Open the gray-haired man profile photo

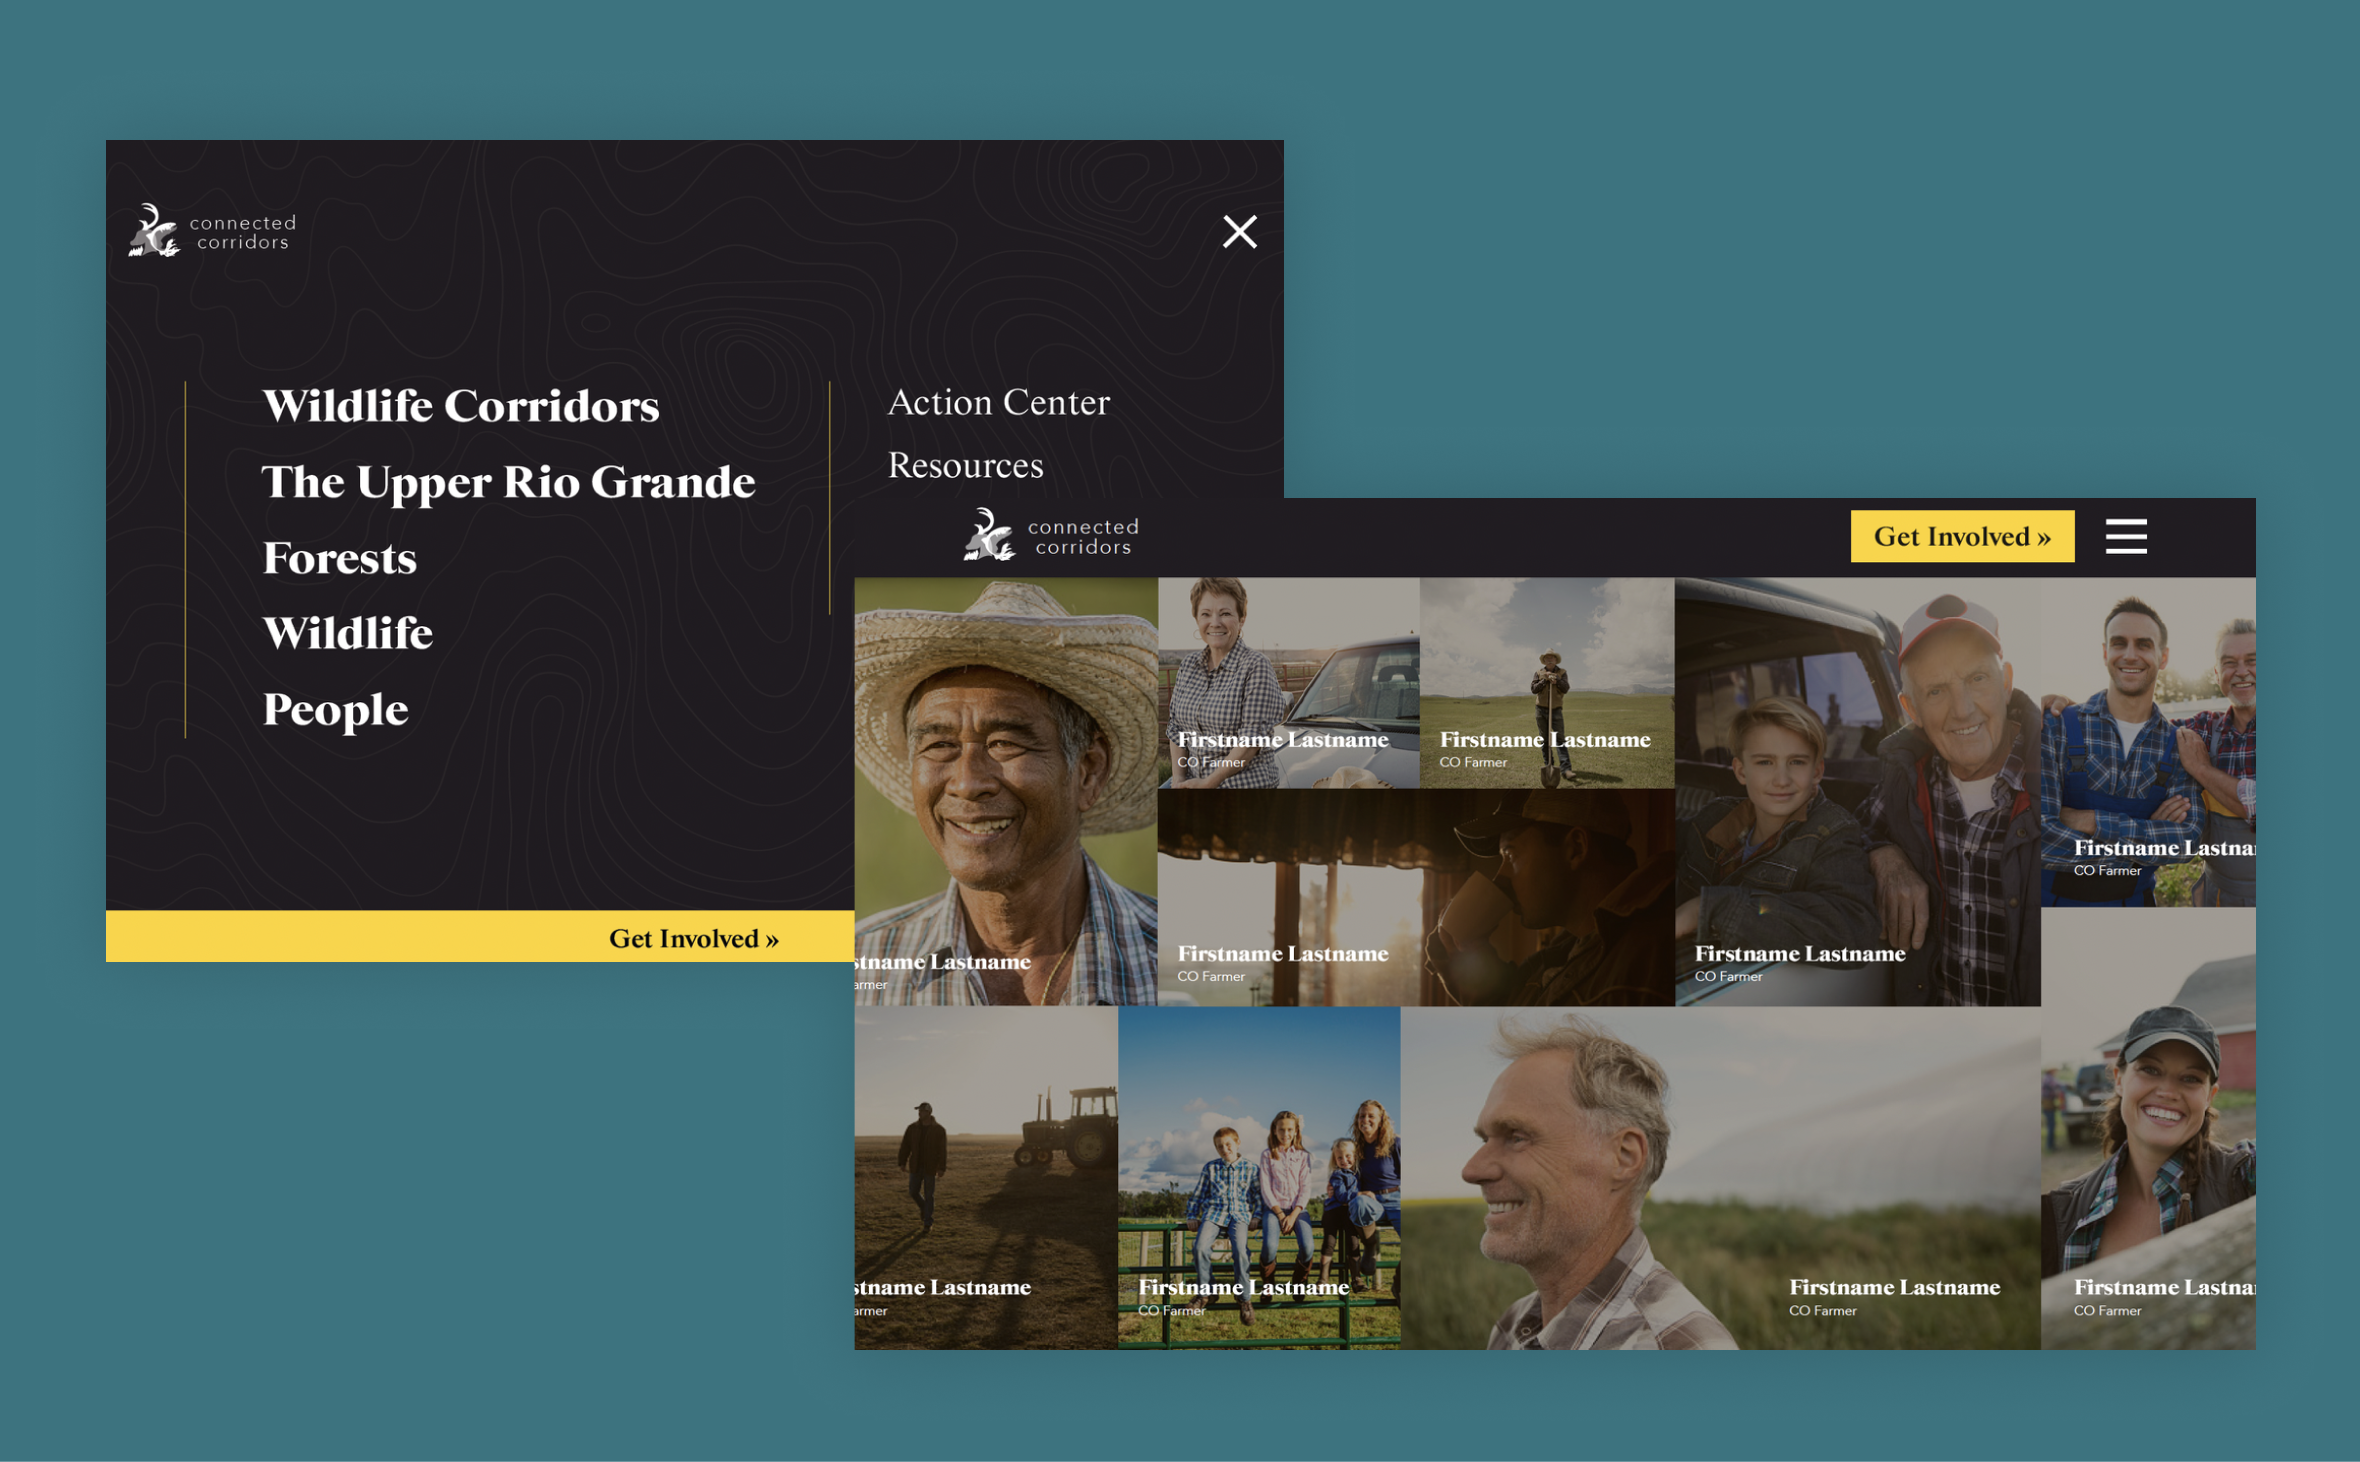(x=1719, y=1177)
